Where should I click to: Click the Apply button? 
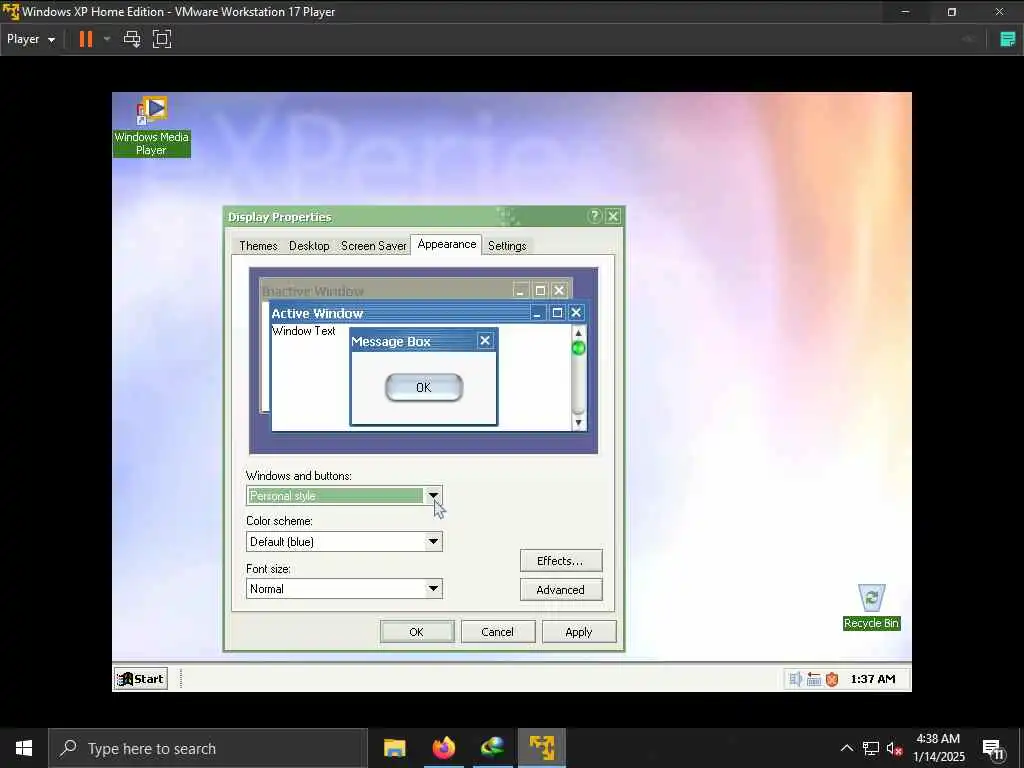pos(579,632)
